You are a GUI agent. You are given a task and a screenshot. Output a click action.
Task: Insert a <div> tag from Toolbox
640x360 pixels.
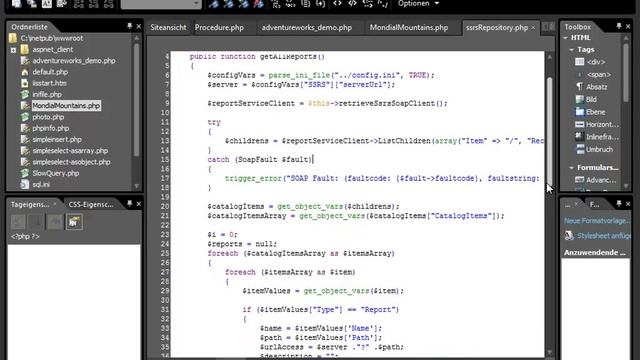596,62
